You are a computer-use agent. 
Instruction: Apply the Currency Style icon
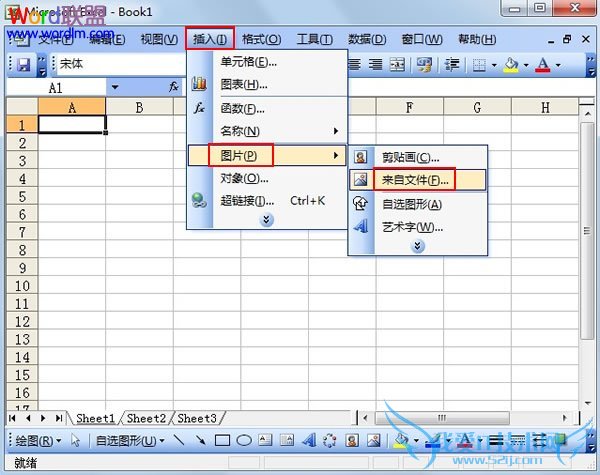click(x=424, y=64)
